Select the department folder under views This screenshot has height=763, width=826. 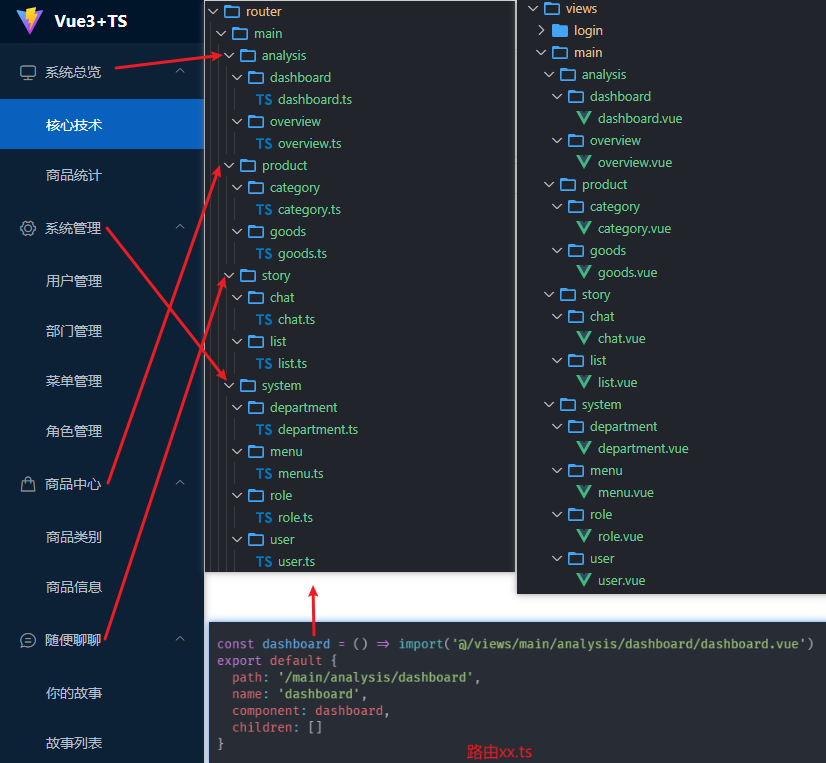tap(623, 426)
